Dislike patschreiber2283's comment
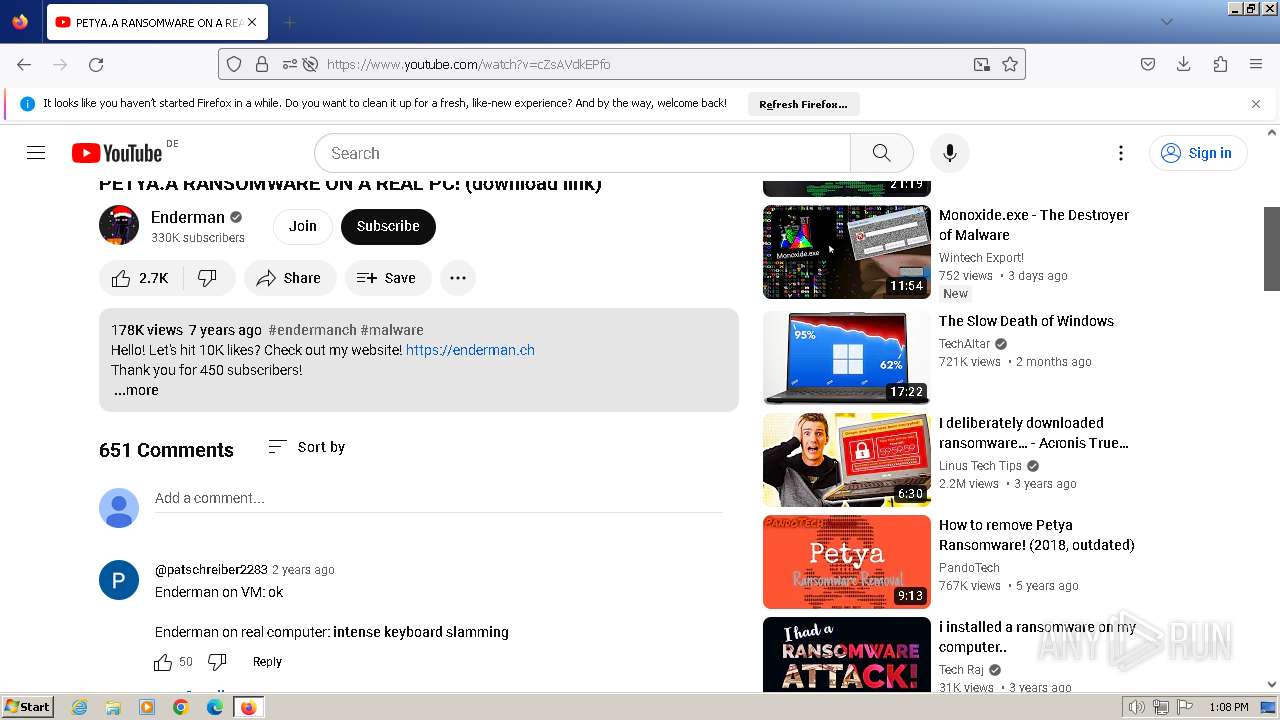This screenshot has height=720, width=1280. coord(217,662)
